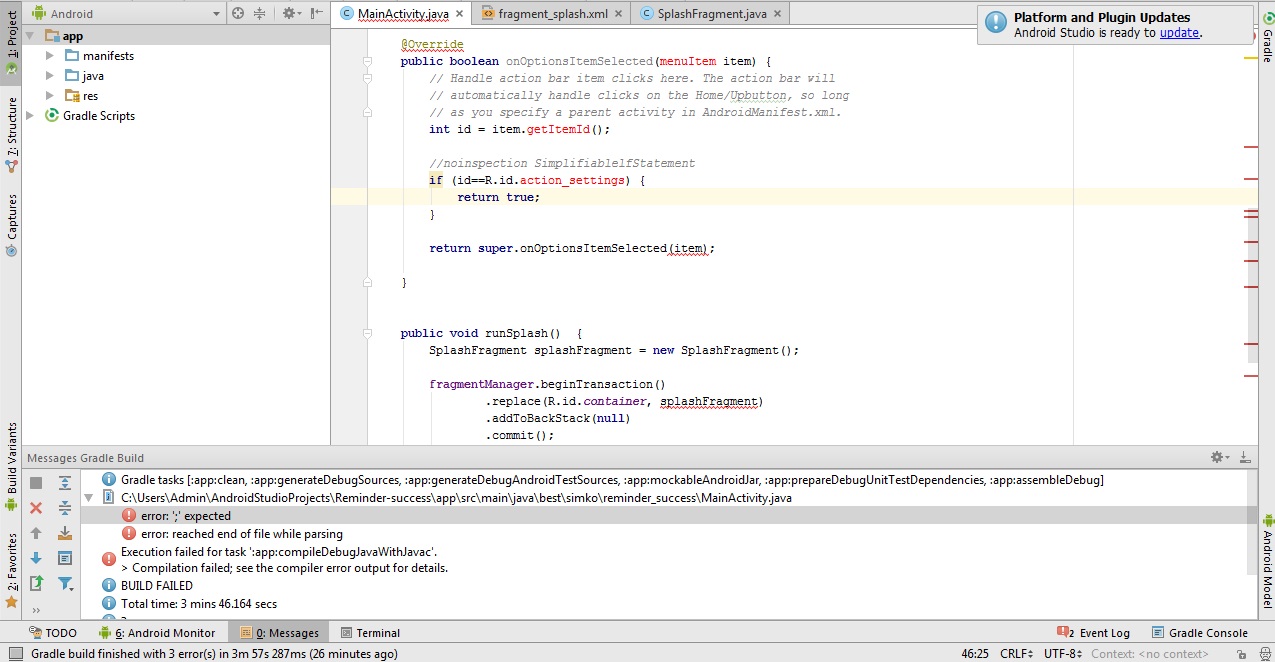Viewport: 1275px width, 662px height.
Task: Click Collapse All icon in Messages toolbar
Action: pyautogui.click(x=65, y=508)
